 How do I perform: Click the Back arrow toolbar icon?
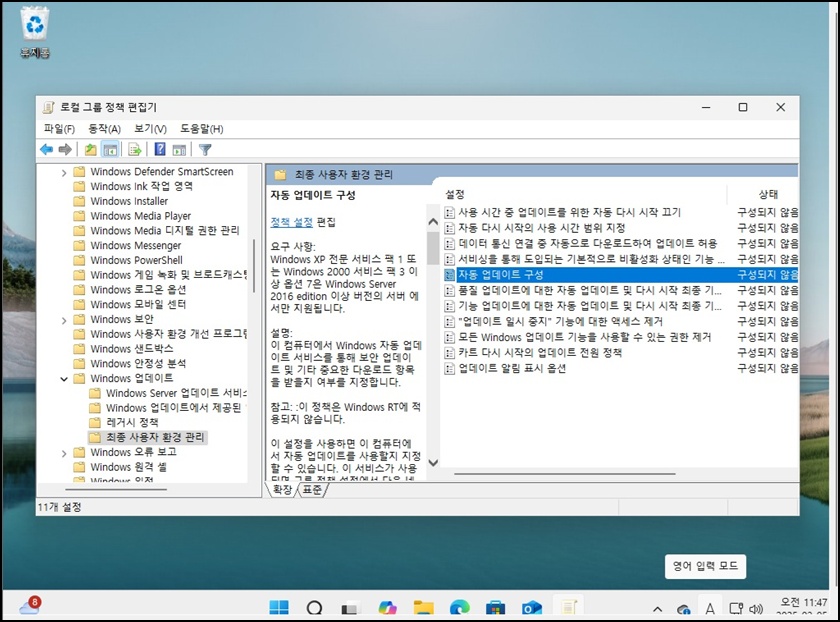pyautogui.click(x=47, y=149)
